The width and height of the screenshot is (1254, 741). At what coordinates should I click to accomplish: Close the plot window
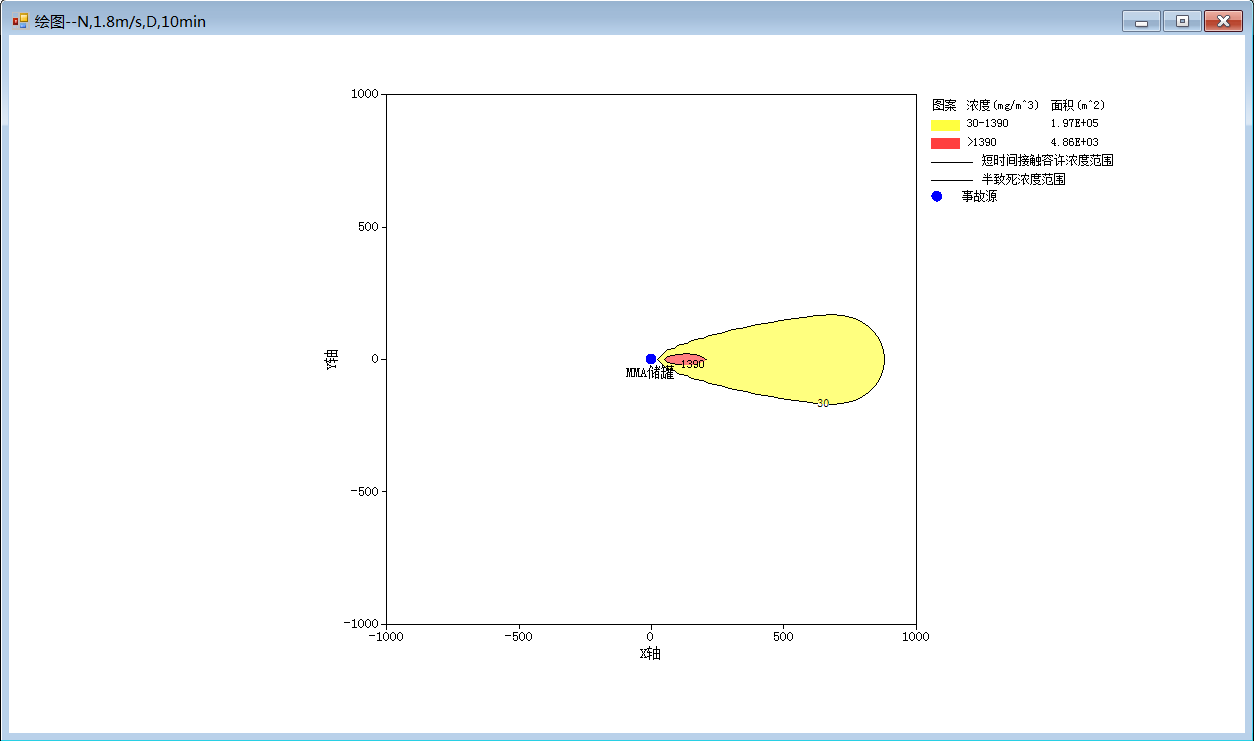[x=1223, y=21]
